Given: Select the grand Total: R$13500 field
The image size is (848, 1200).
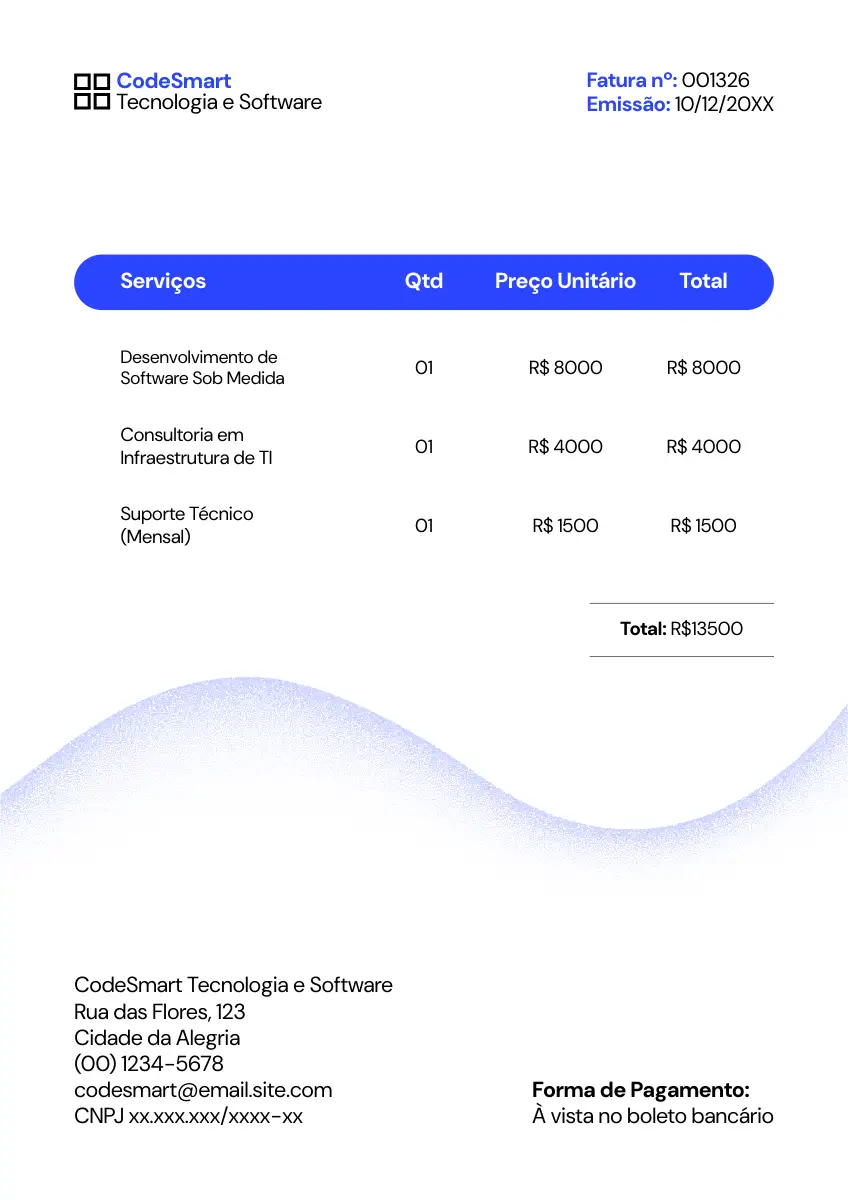Looking at the screenshot, I should (x=681, y=629).
